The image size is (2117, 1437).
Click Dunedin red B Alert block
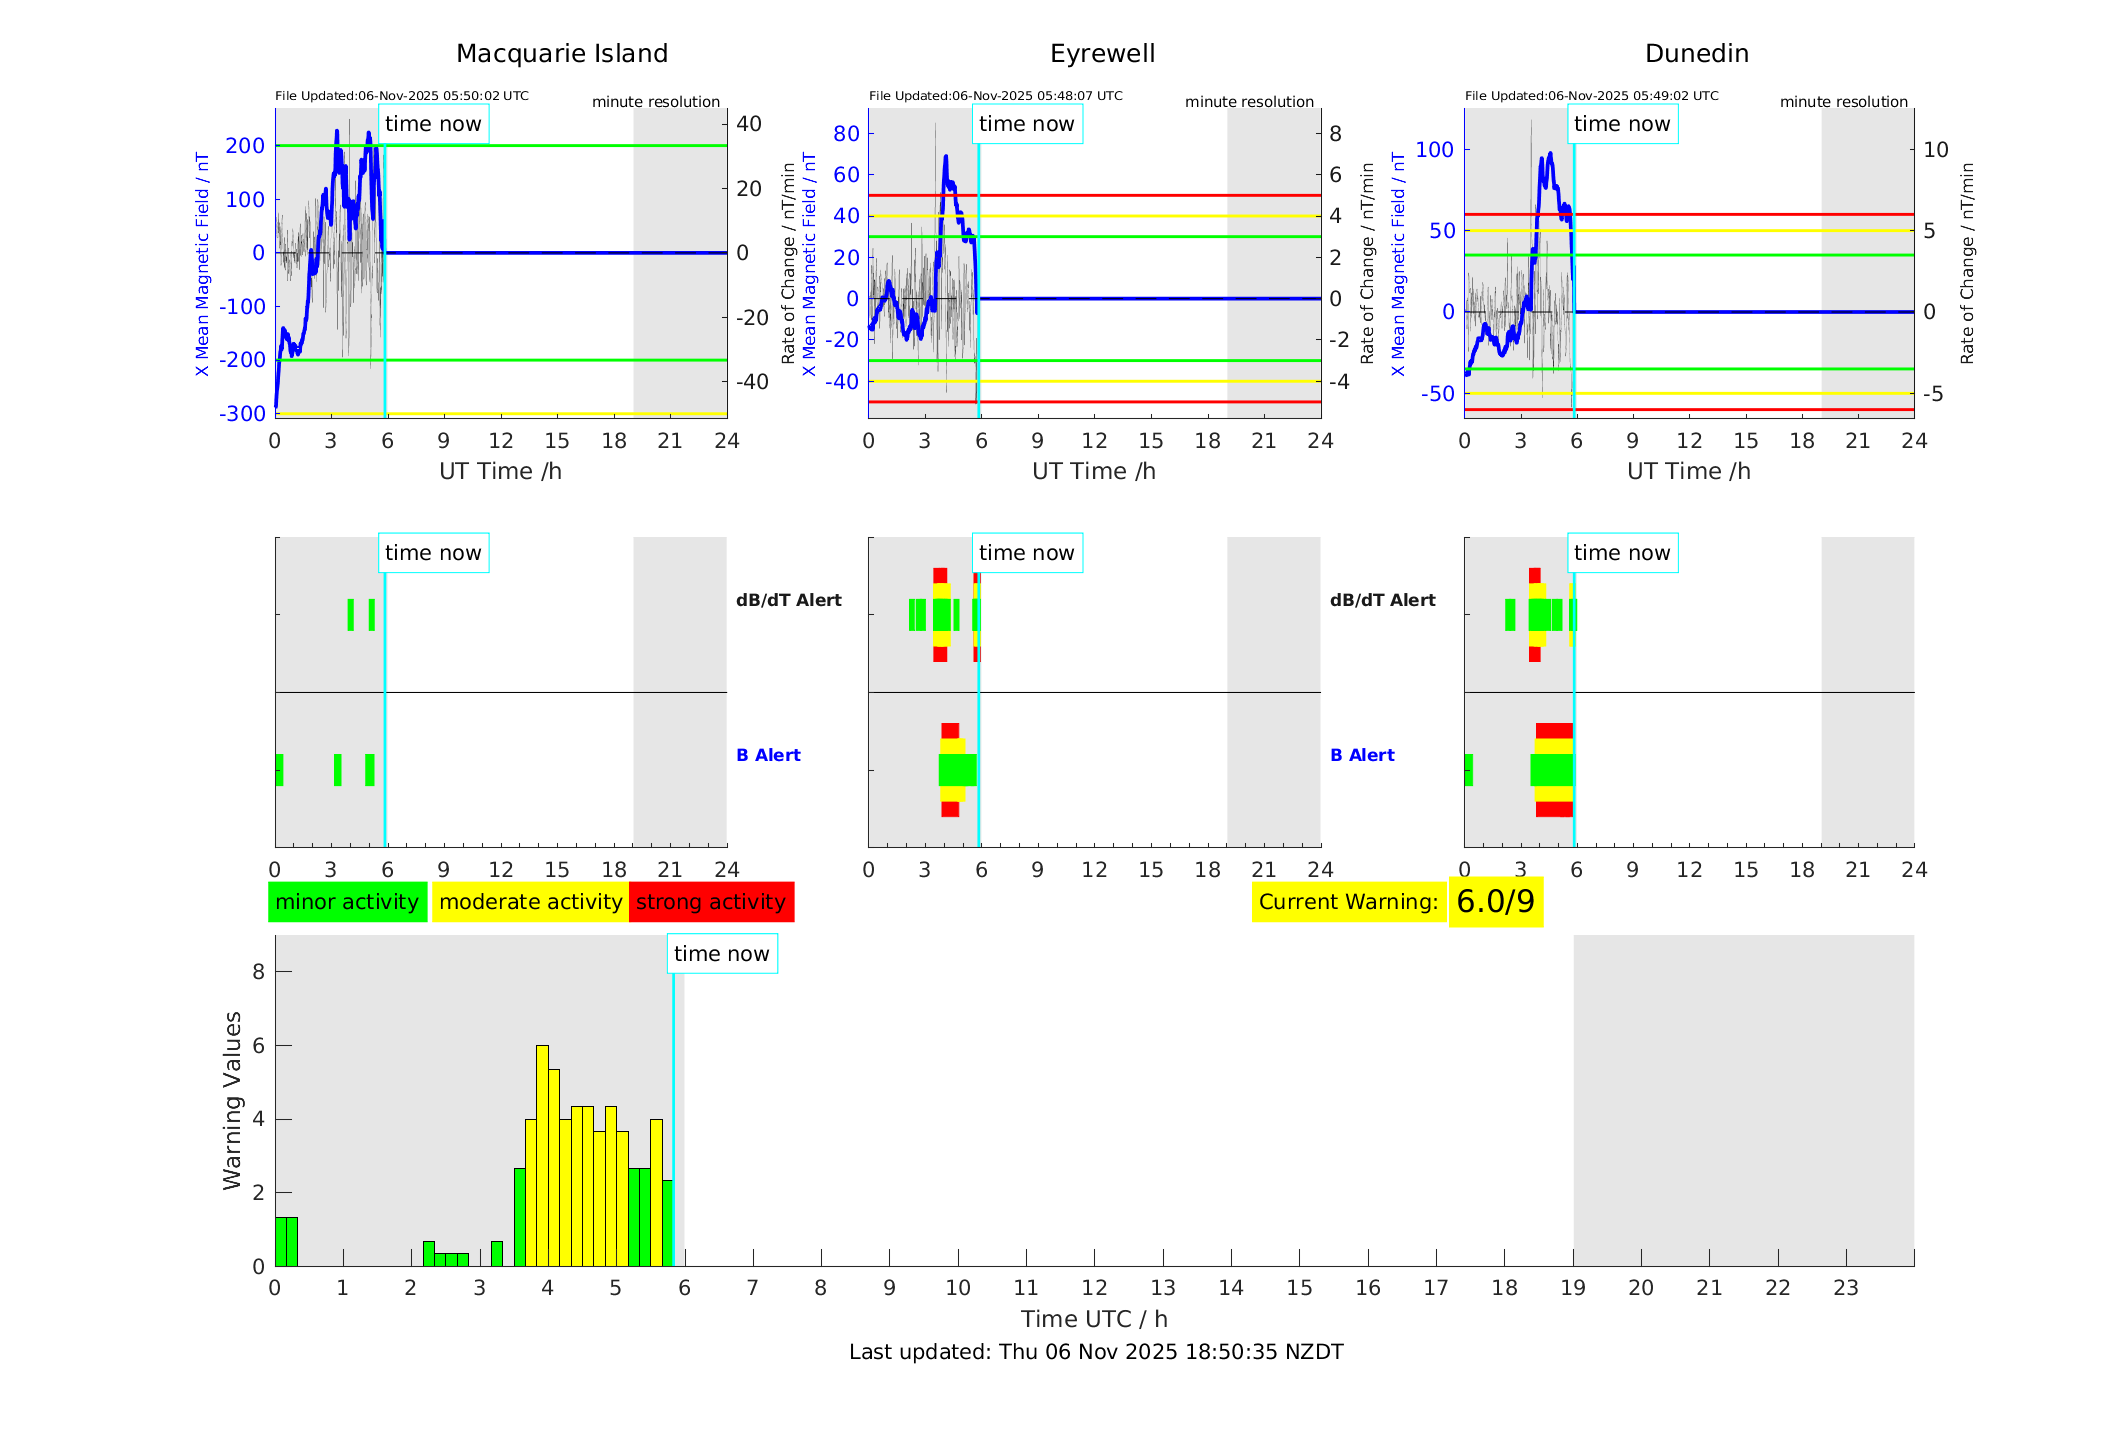[1553, 731]
